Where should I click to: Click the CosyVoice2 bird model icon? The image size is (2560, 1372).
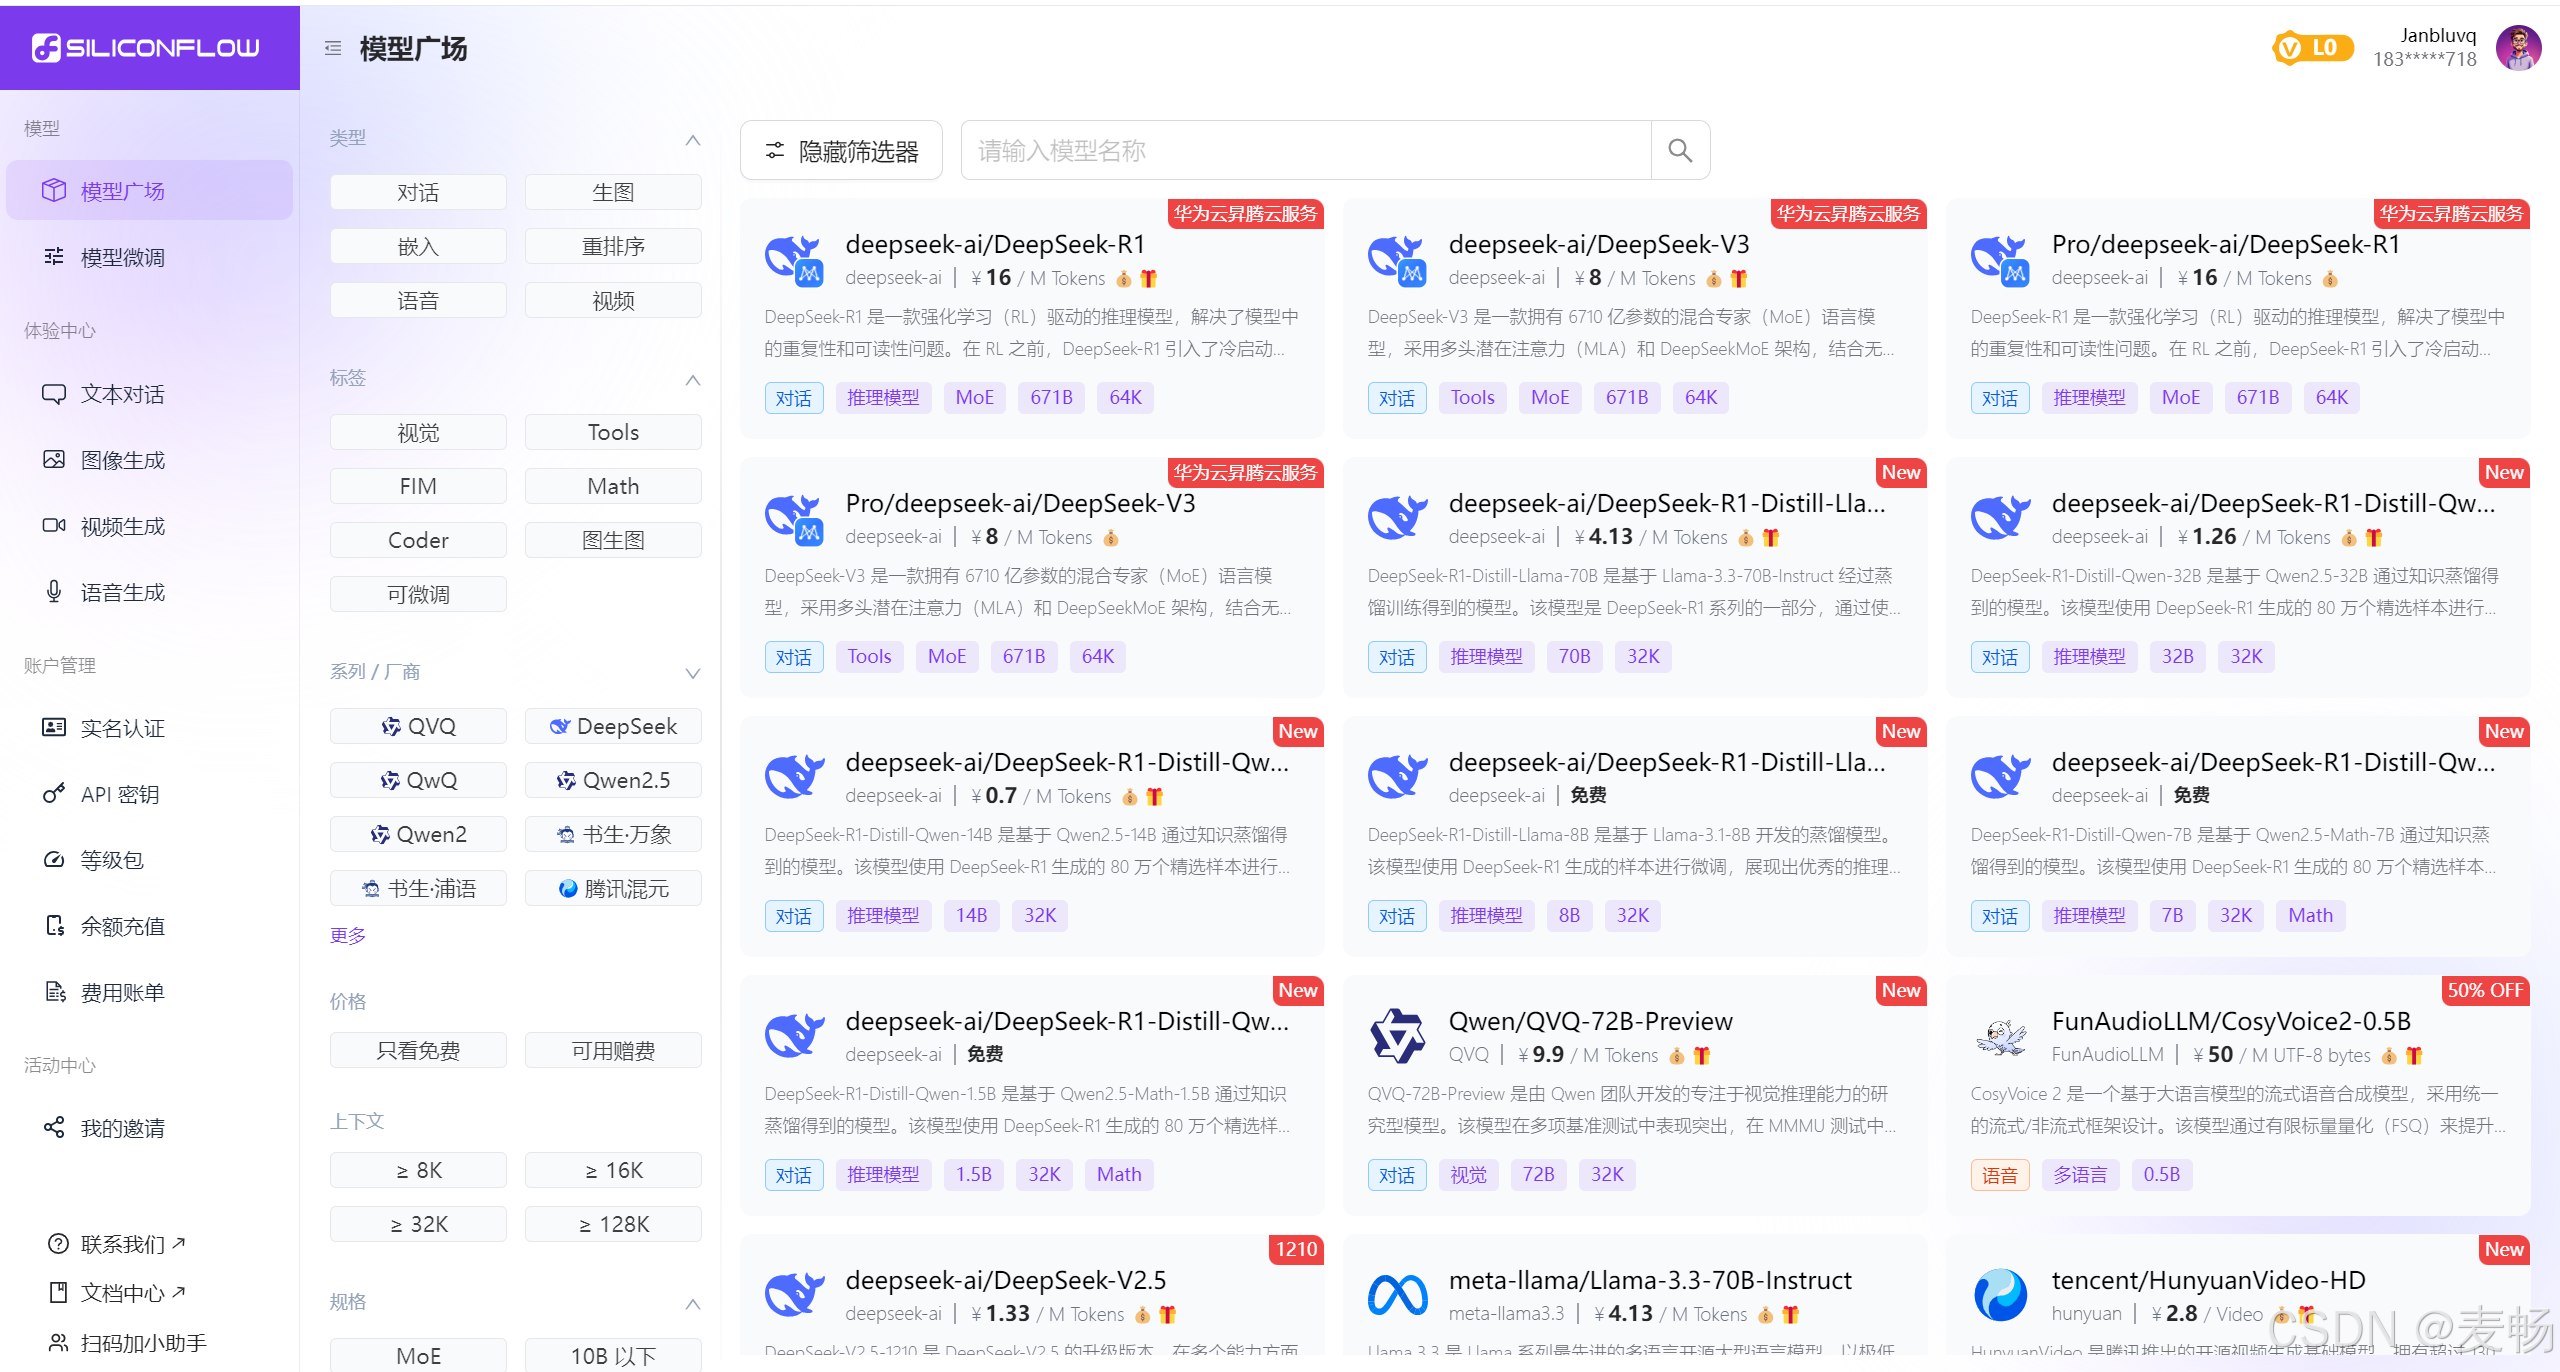click(2001, 1036)
